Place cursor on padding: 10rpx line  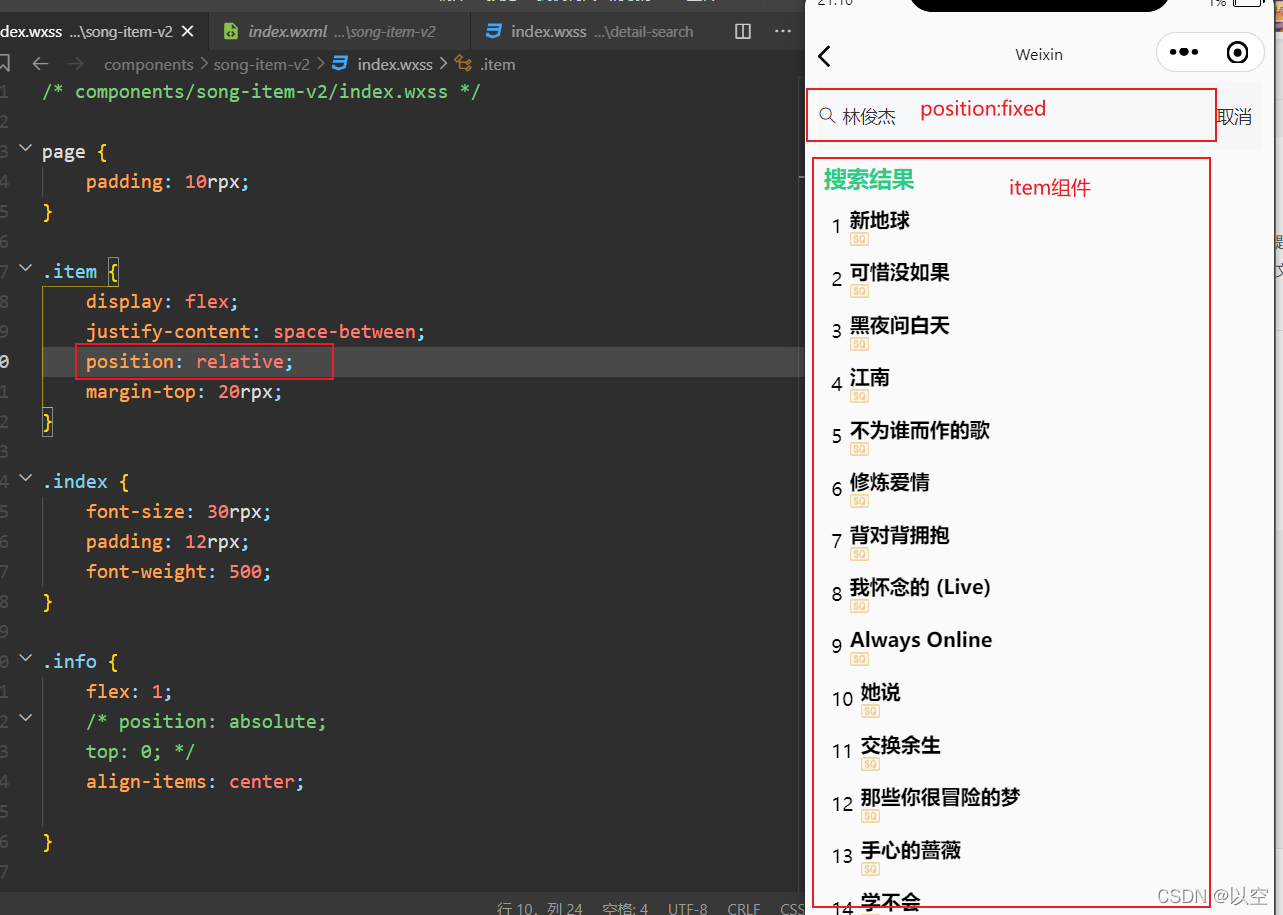[167, 181]
